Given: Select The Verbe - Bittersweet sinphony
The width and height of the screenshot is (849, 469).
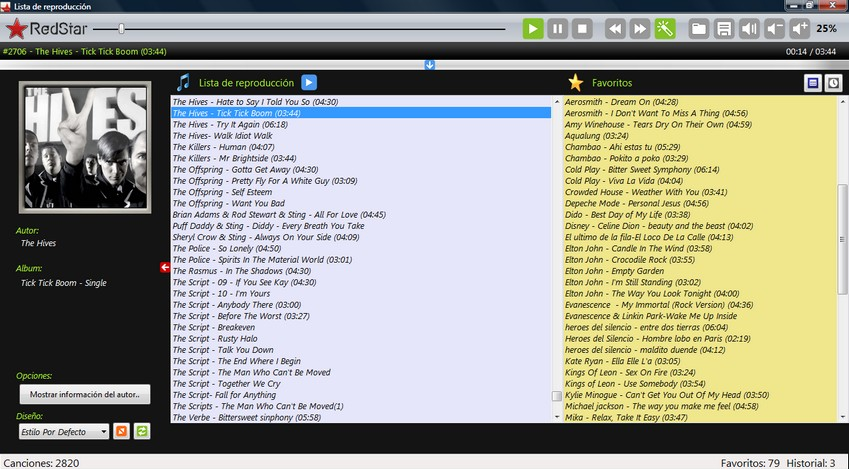Looking at the screenshot, I should click(361, 417).
